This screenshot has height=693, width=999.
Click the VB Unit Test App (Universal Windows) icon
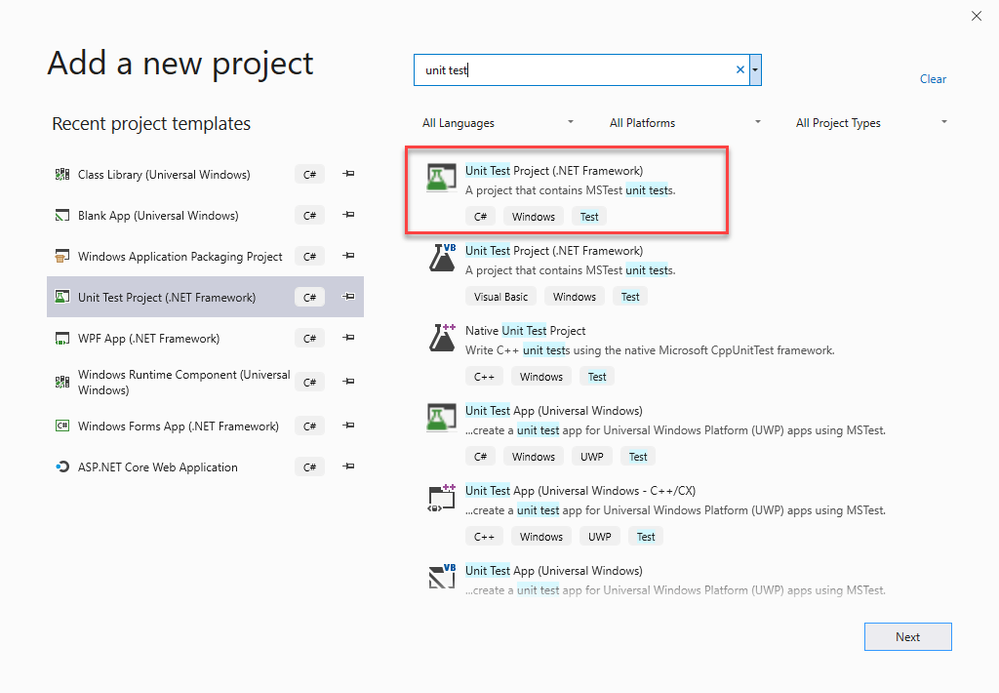pos(442,577)
